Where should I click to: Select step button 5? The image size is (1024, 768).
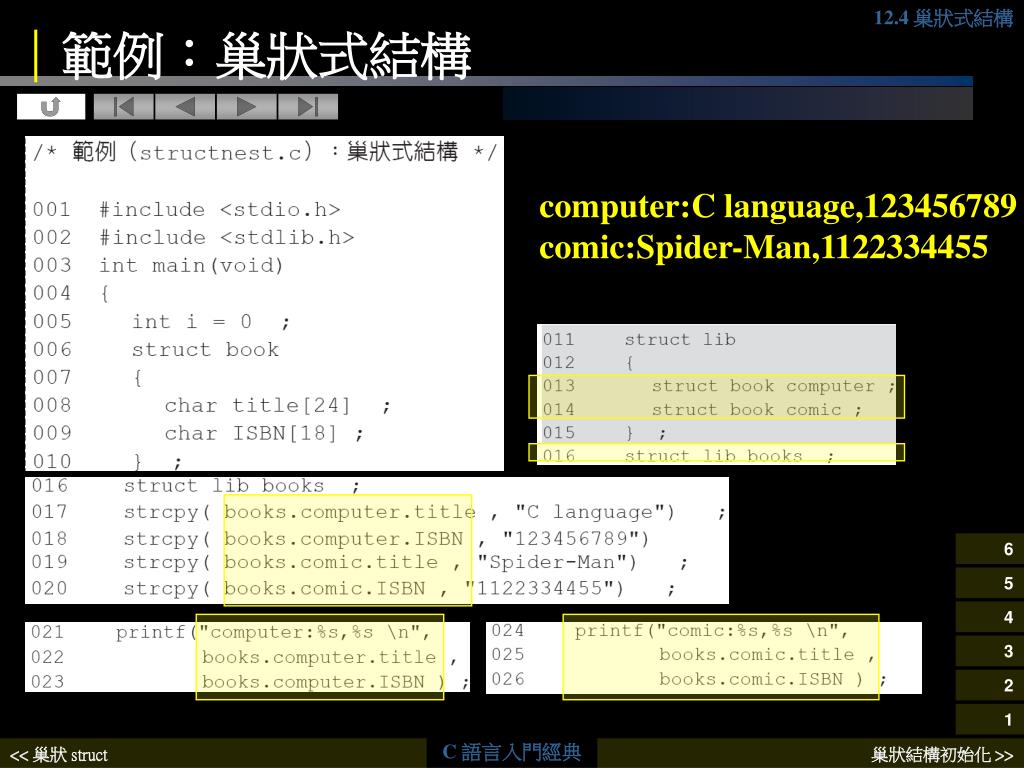(989, 583)
